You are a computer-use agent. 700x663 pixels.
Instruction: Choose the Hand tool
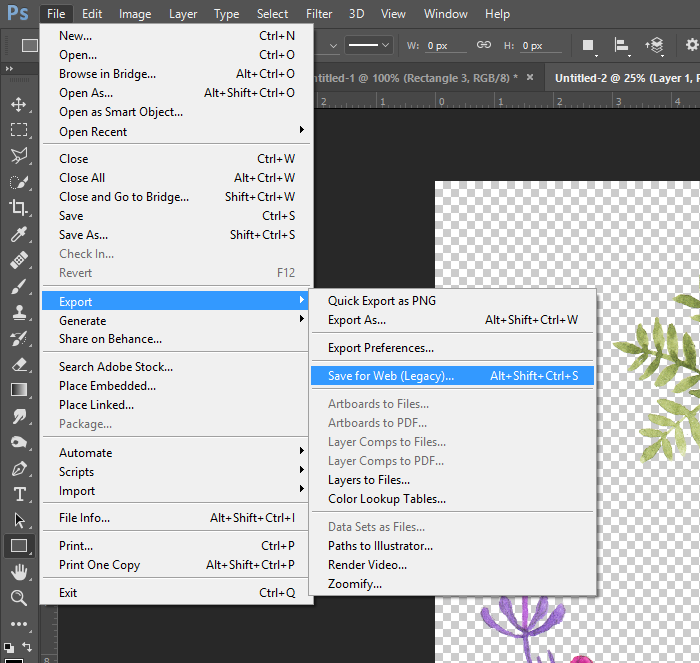(x=18, y=572)
